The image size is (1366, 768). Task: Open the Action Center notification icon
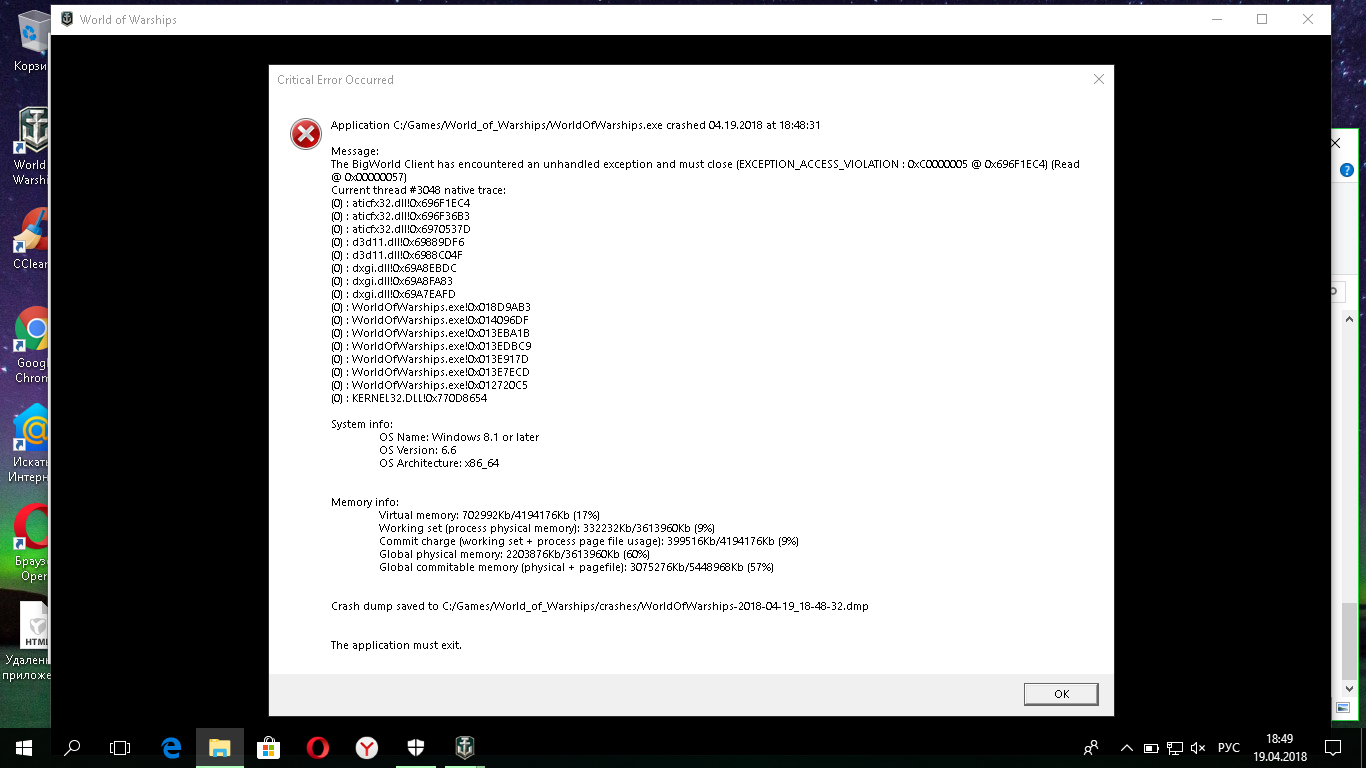click(x=1333, y=748)
